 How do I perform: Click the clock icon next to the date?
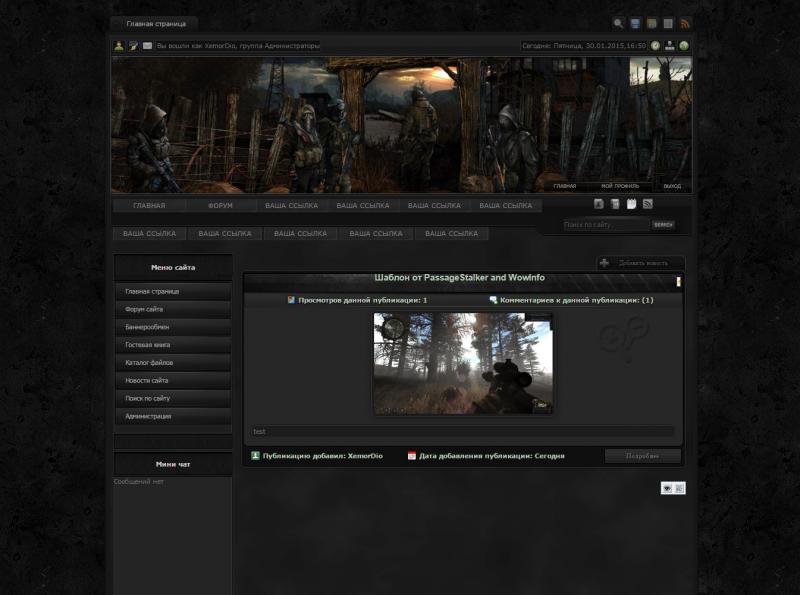coord(656,46)
